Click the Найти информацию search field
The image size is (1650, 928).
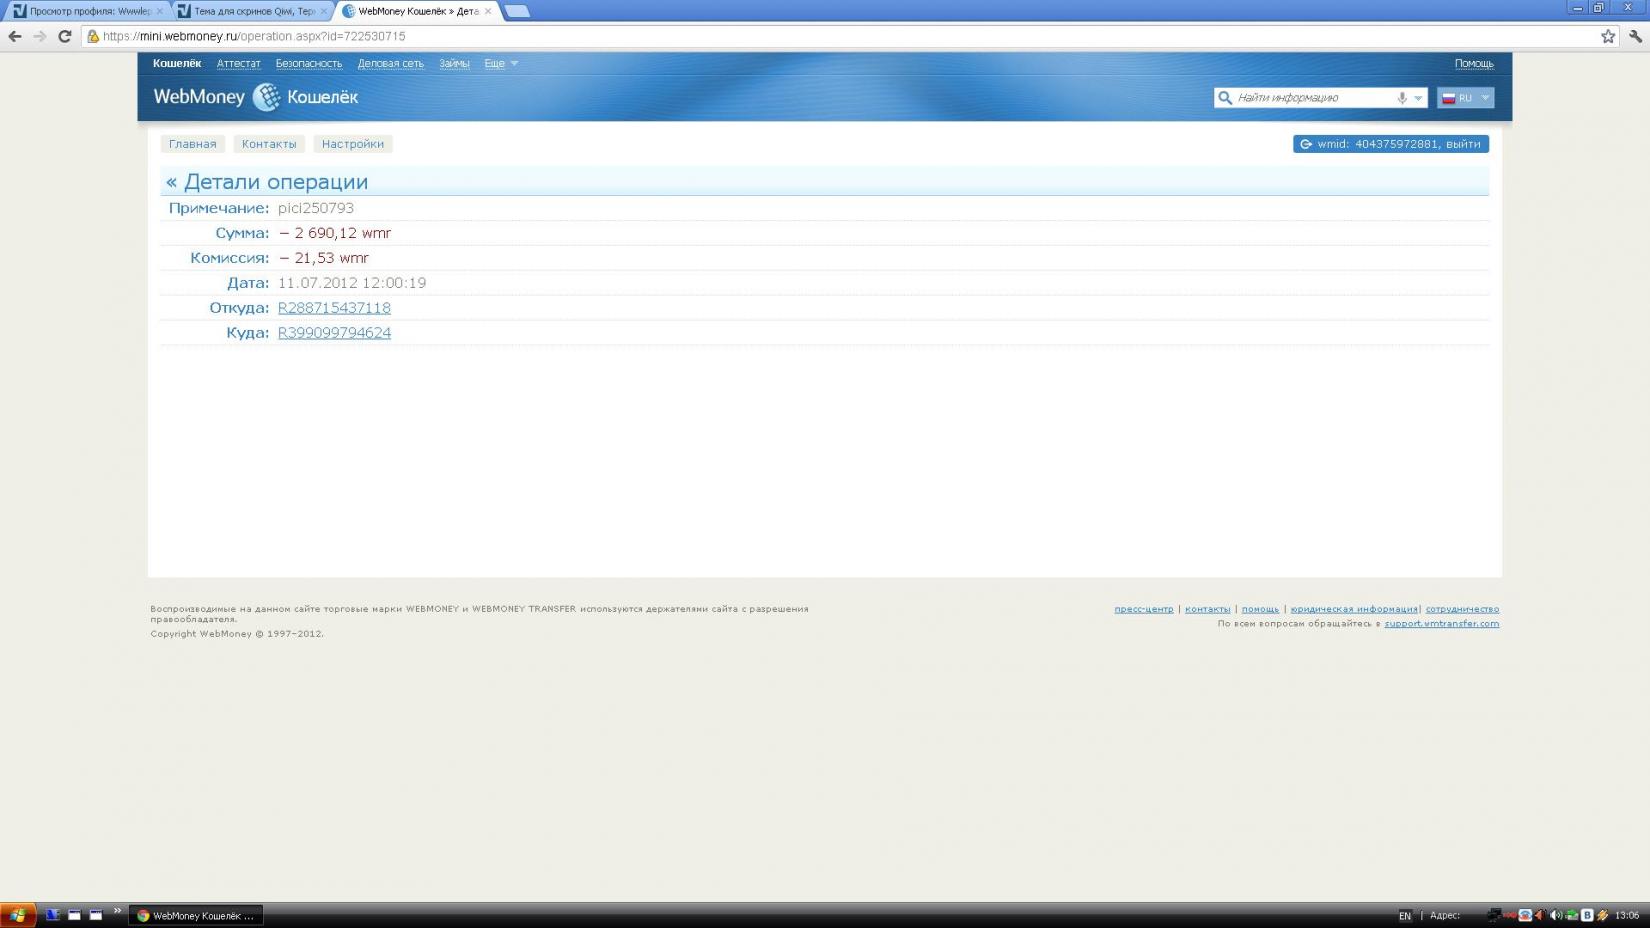(1310, 98)
